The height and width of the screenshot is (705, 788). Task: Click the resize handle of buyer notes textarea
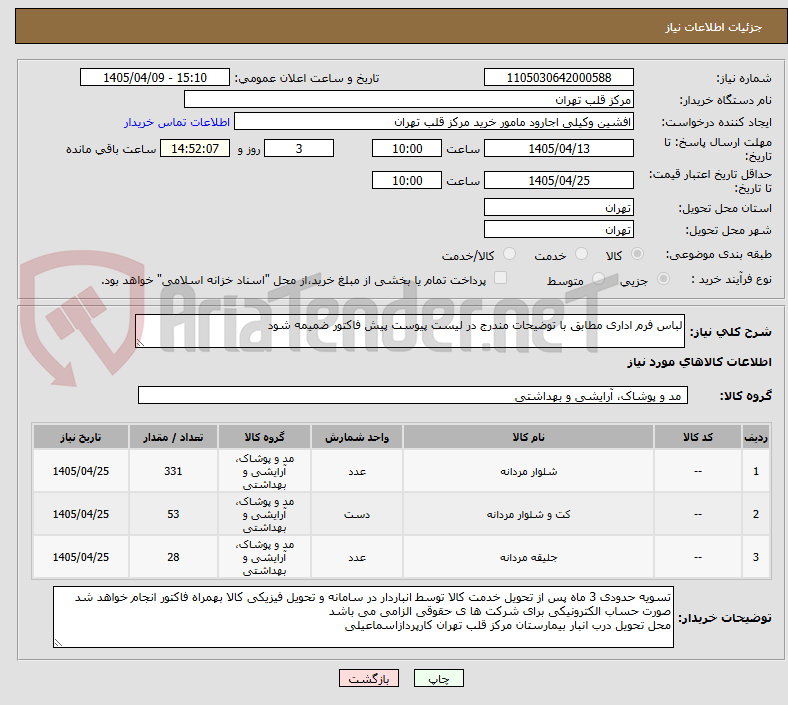coord(58,643)
